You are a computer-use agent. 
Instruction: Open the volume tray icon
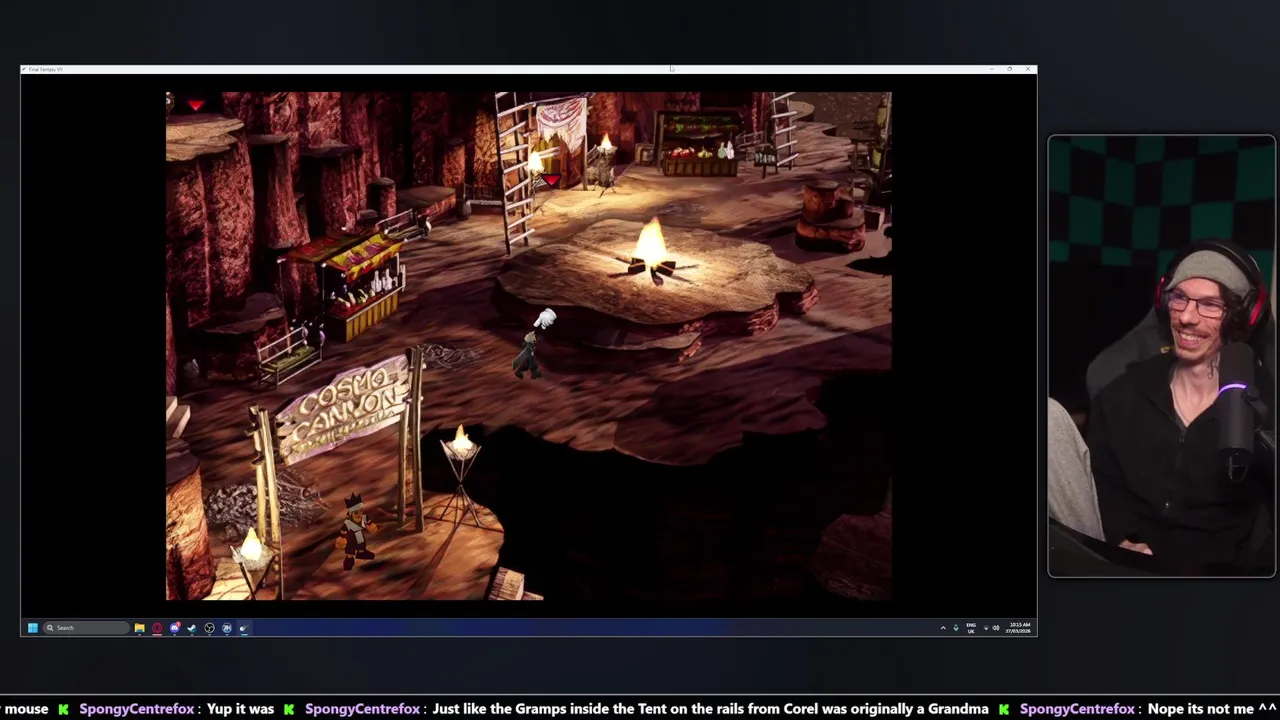[996, 628]
